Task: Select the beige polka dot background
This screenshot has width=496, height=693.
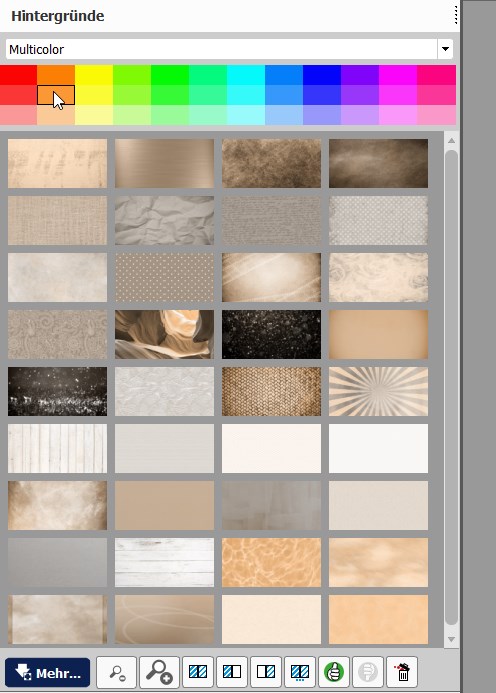Action: coord(164,278)
